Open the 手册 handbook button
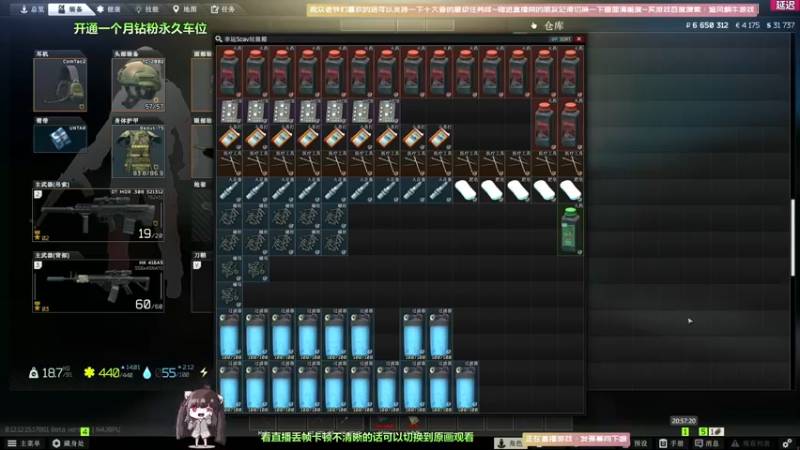The width and height of the screenshot is (800, 450). 671,443
